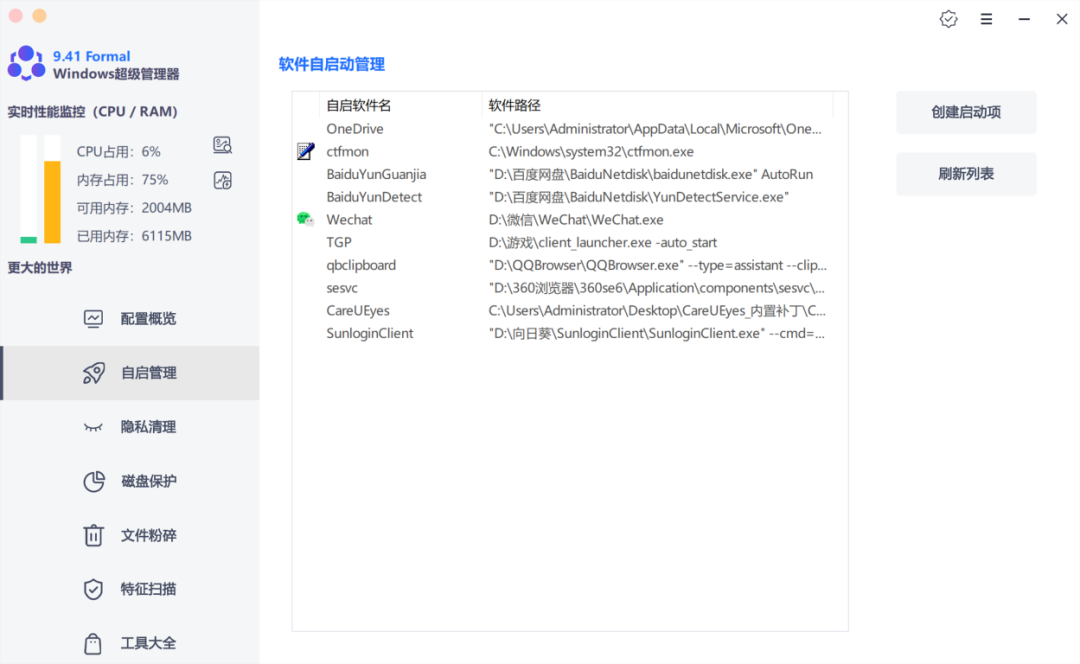Sort by 自启软件名 column header
Screen dimensions: 1080x664
400,105
